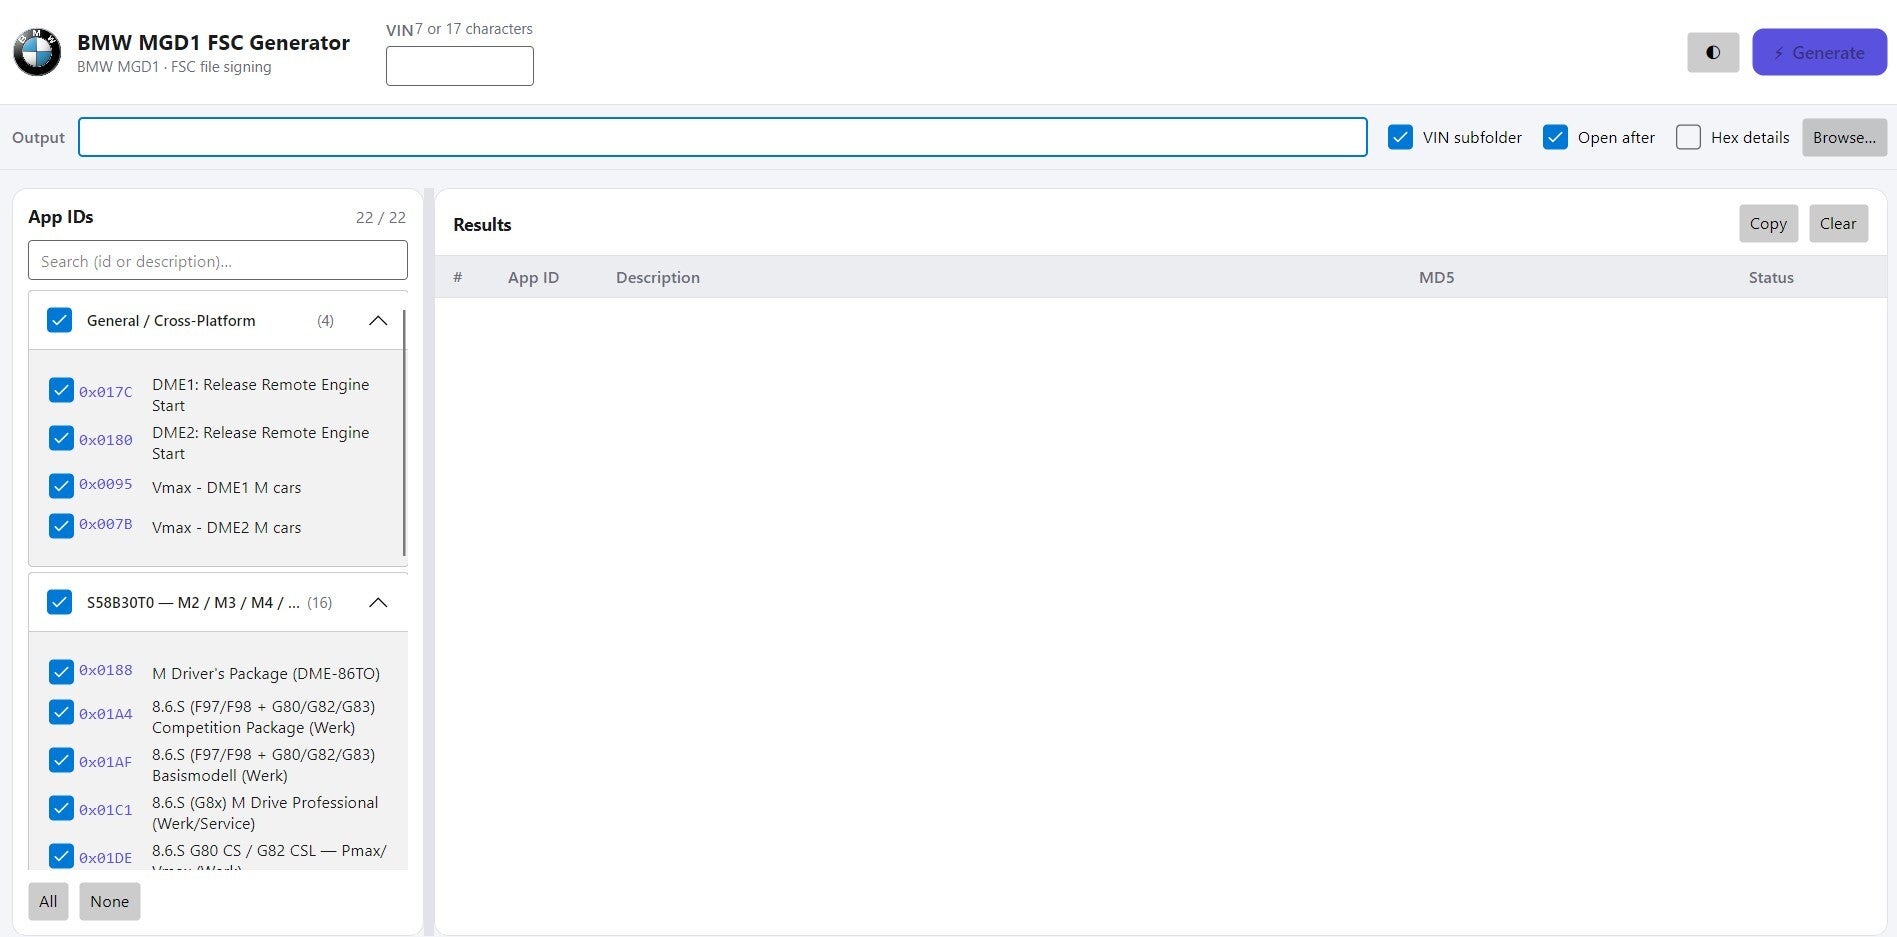Copy the results with Copy button
This screenshot has height=937, width=1897.
[1768, 224]
